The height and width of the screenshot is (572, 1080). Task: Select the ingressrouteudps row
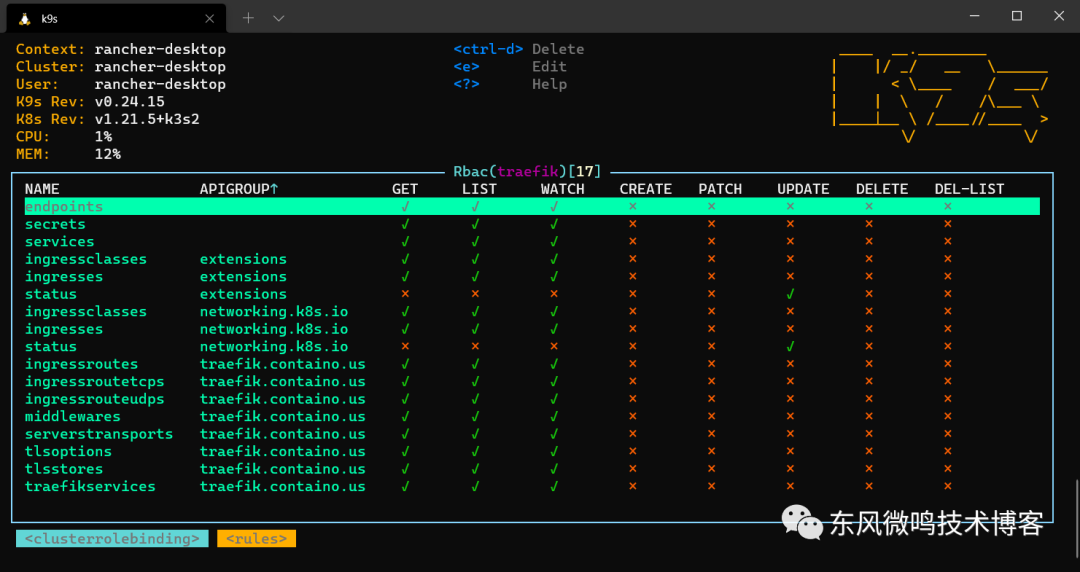click(532, 399)
